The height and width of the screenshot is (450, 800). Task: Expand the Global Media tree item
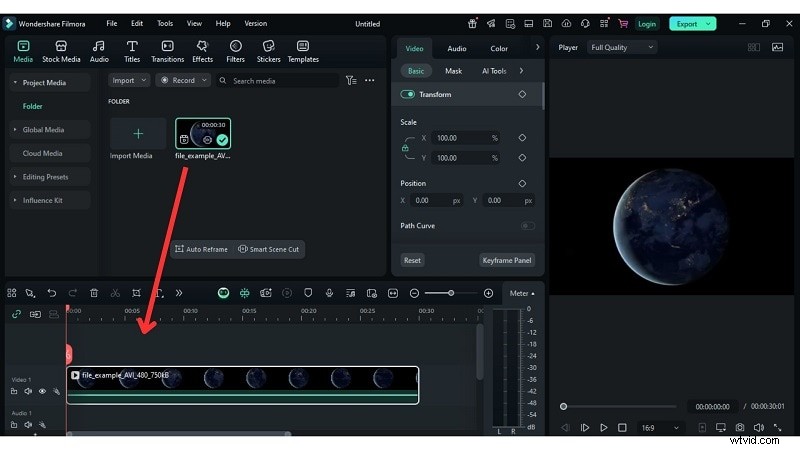[x=43, y=129]
